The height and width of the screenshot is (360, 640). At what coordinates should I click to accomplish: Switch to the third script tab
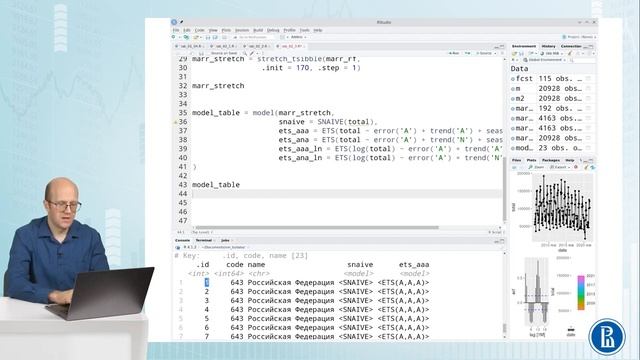[257, 46]
